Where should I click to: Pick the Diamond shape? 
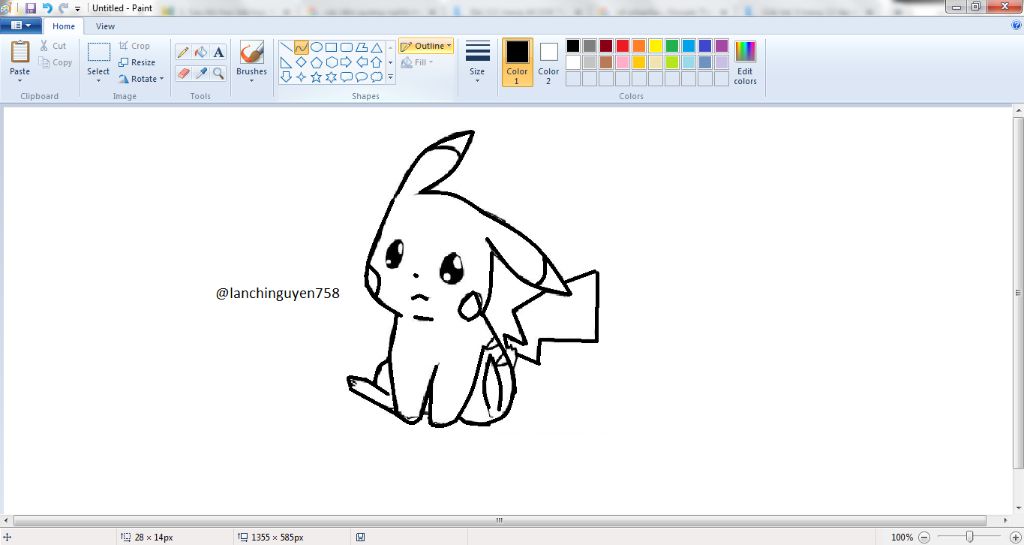point(301,63)
